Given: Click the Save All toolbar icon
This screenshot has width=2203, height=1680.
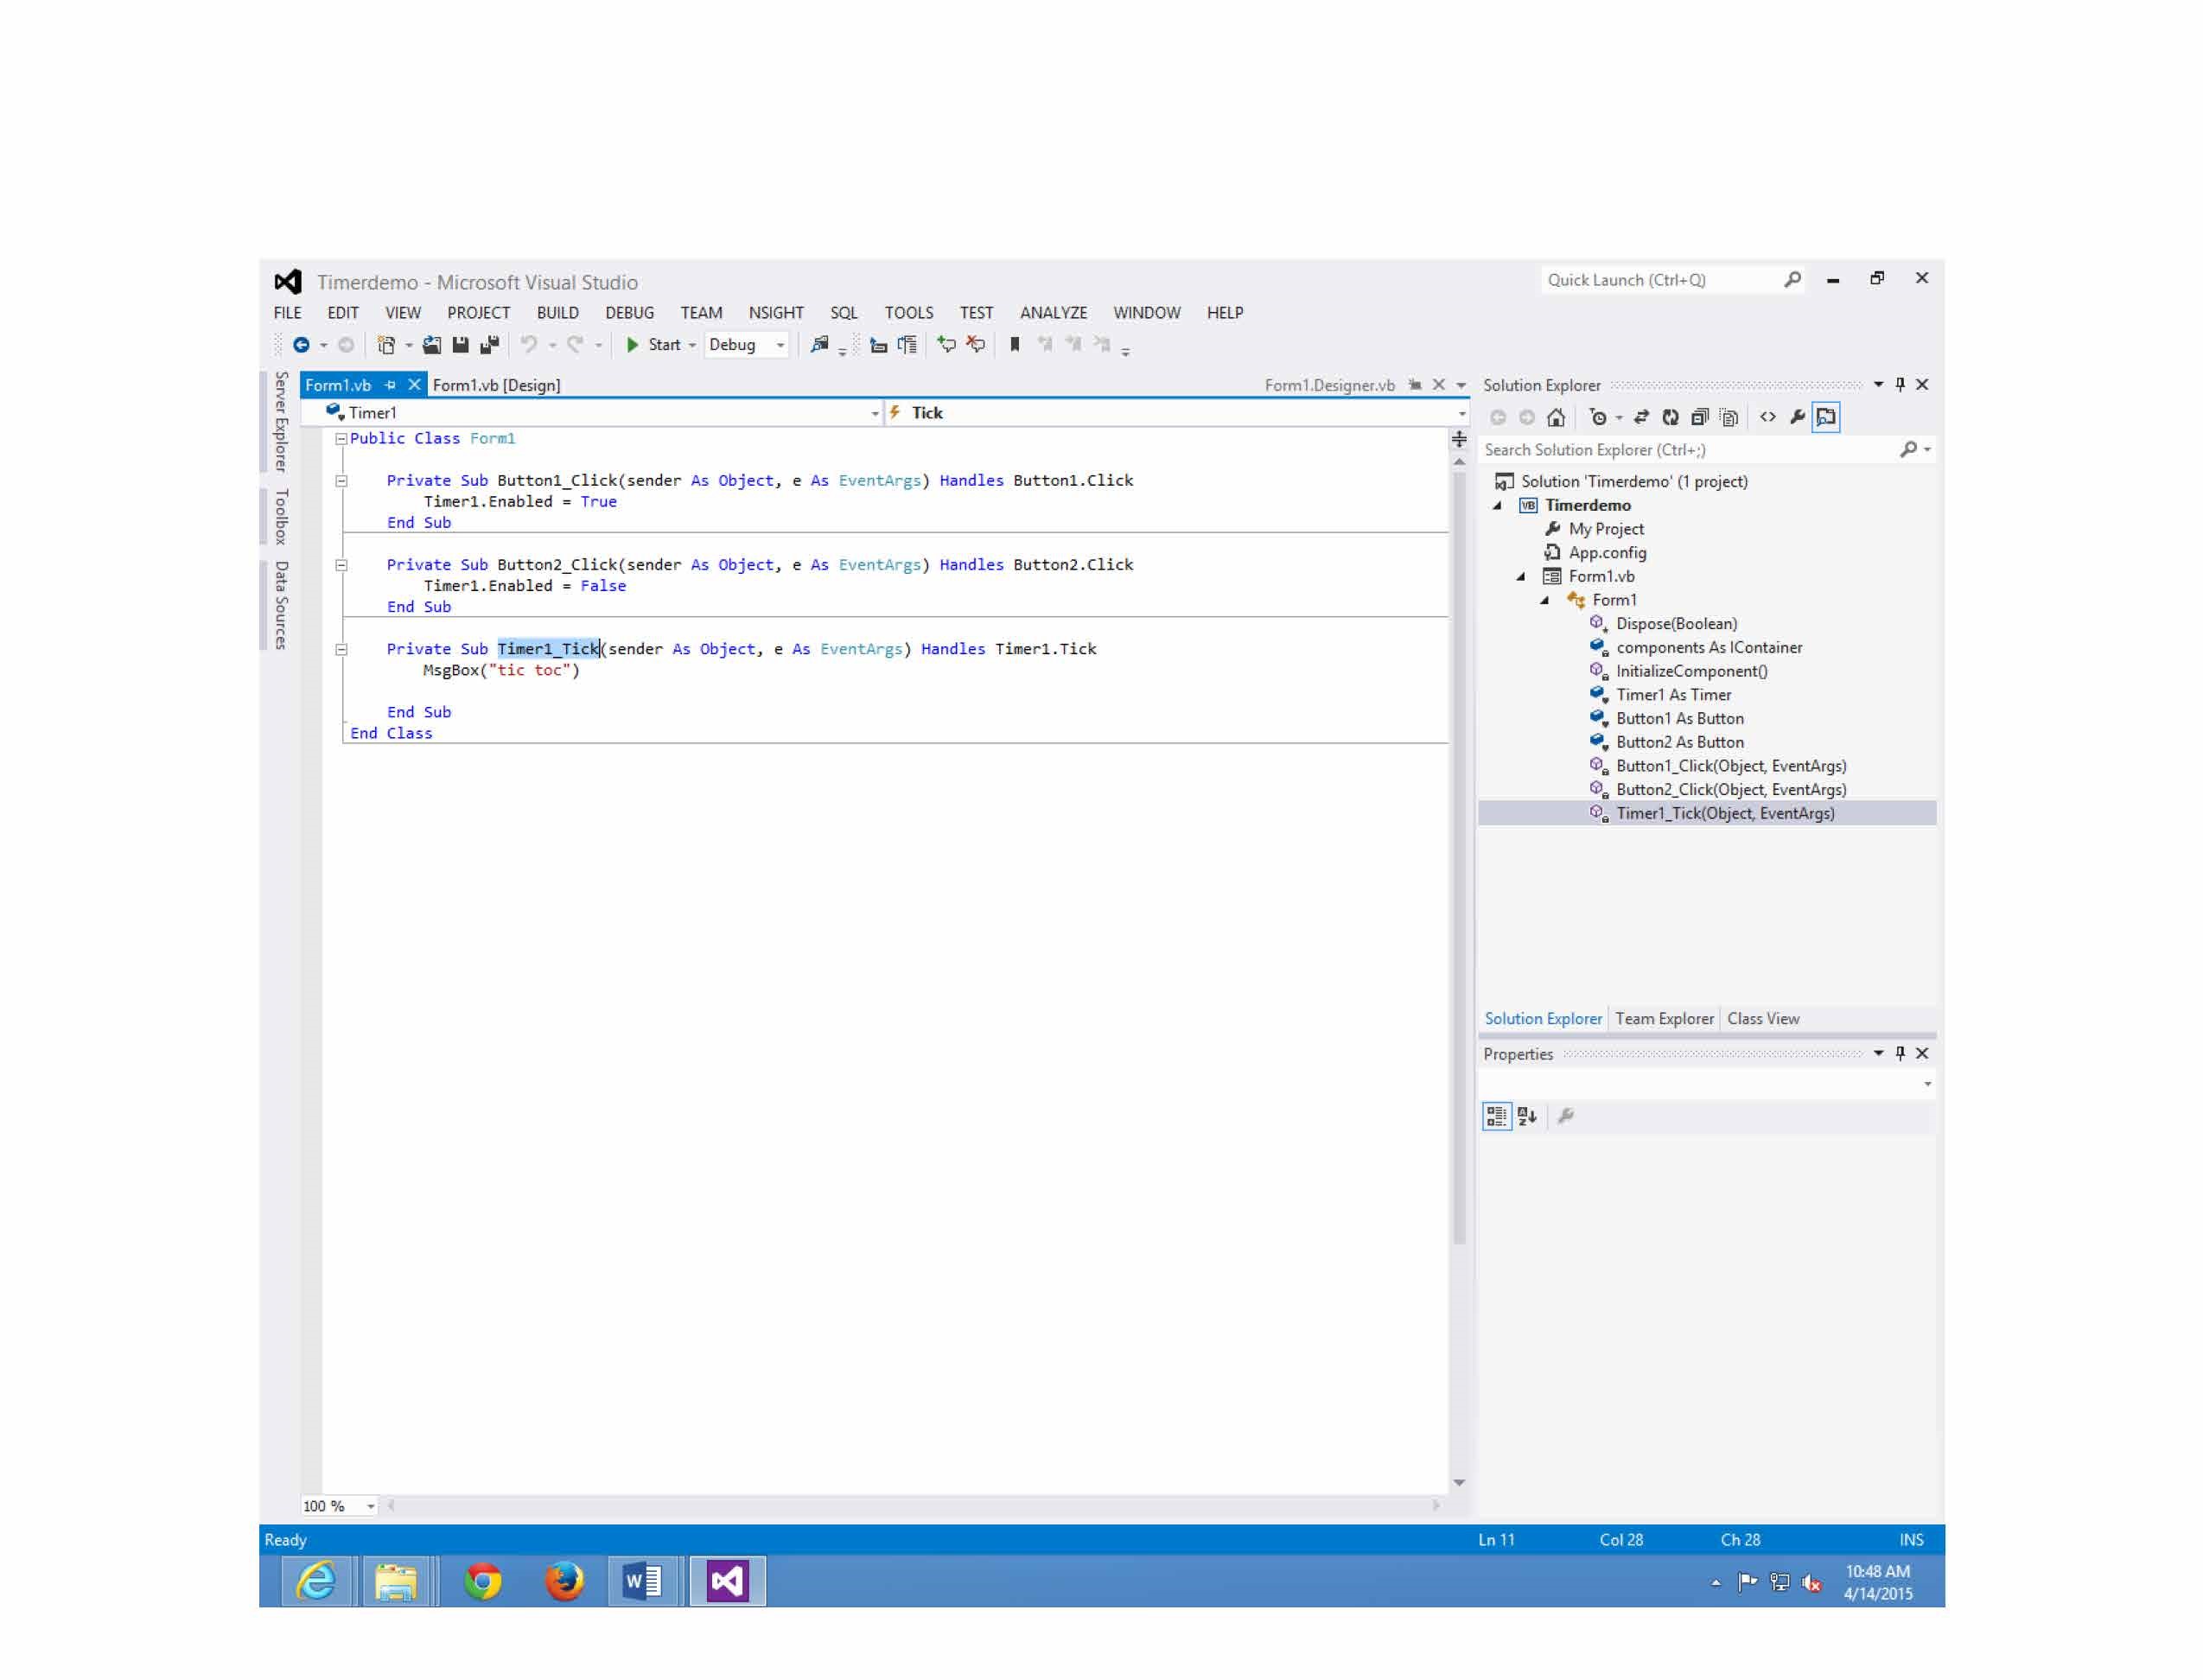Looking at the screenshot, I should [489, 345].
